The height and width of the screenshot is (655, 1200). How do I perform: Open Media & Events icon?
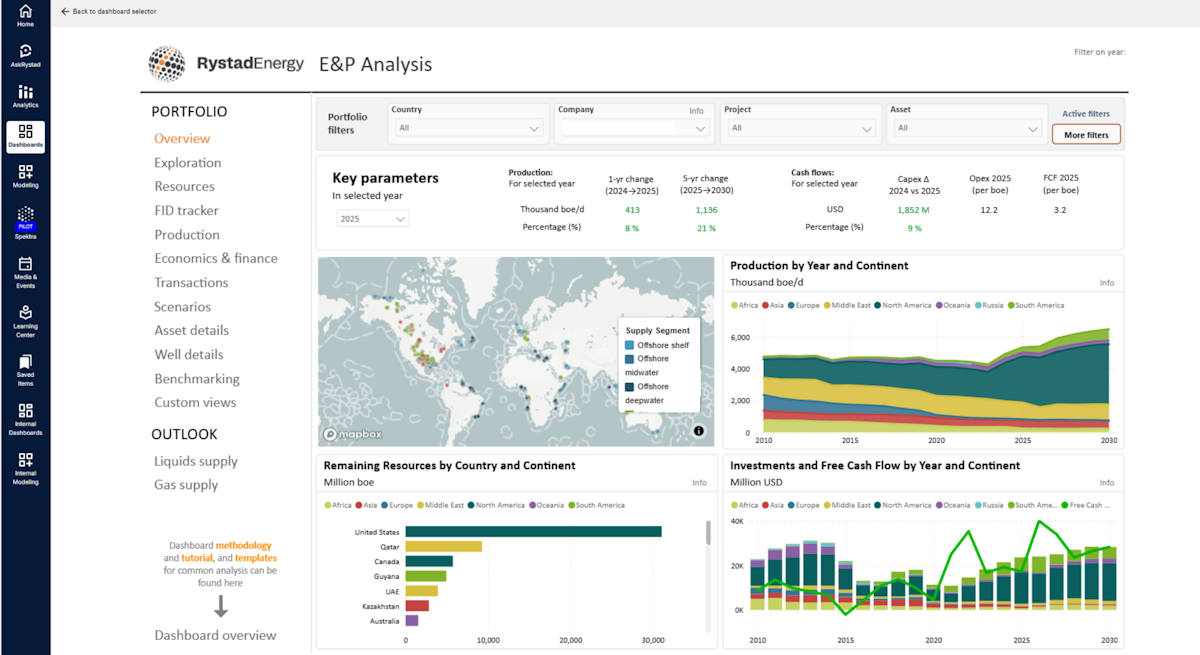coord(25,271)
